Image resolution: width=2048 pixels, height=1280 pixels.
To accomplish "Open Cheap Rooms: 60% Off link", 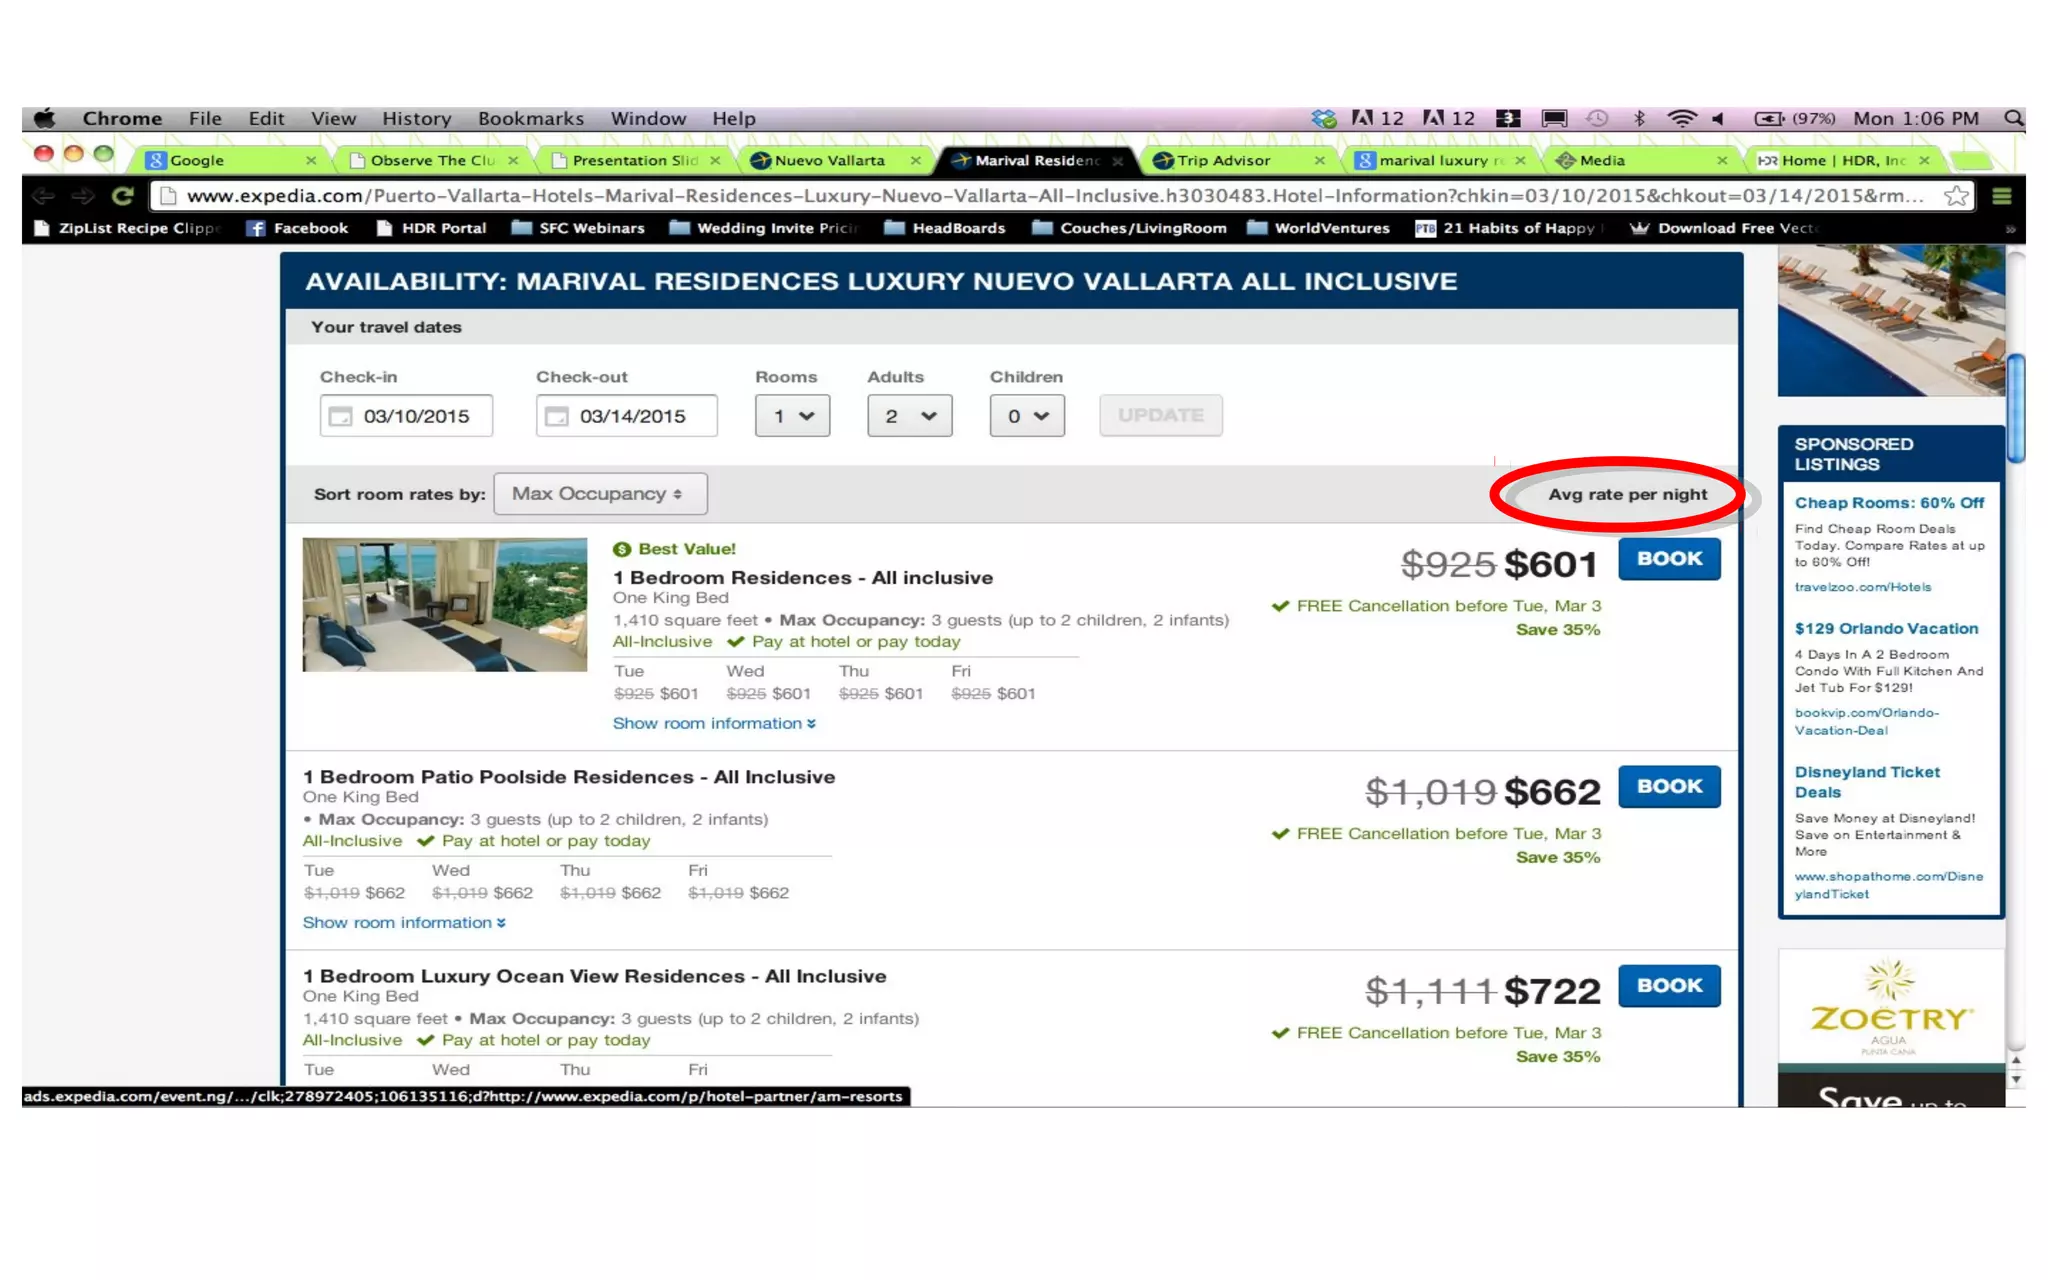I will [1888, 503].
